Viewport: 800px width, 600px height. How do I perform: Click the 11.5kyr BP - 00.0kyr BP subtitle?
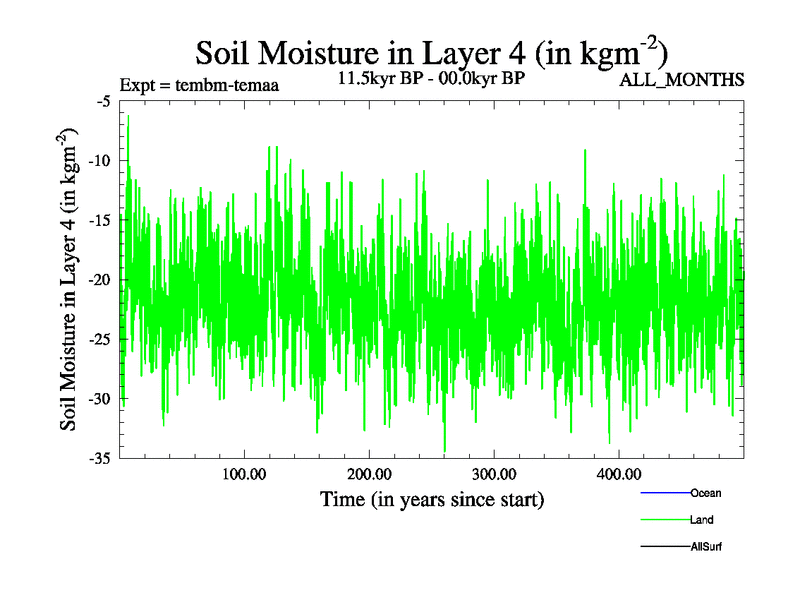[432, 78]
